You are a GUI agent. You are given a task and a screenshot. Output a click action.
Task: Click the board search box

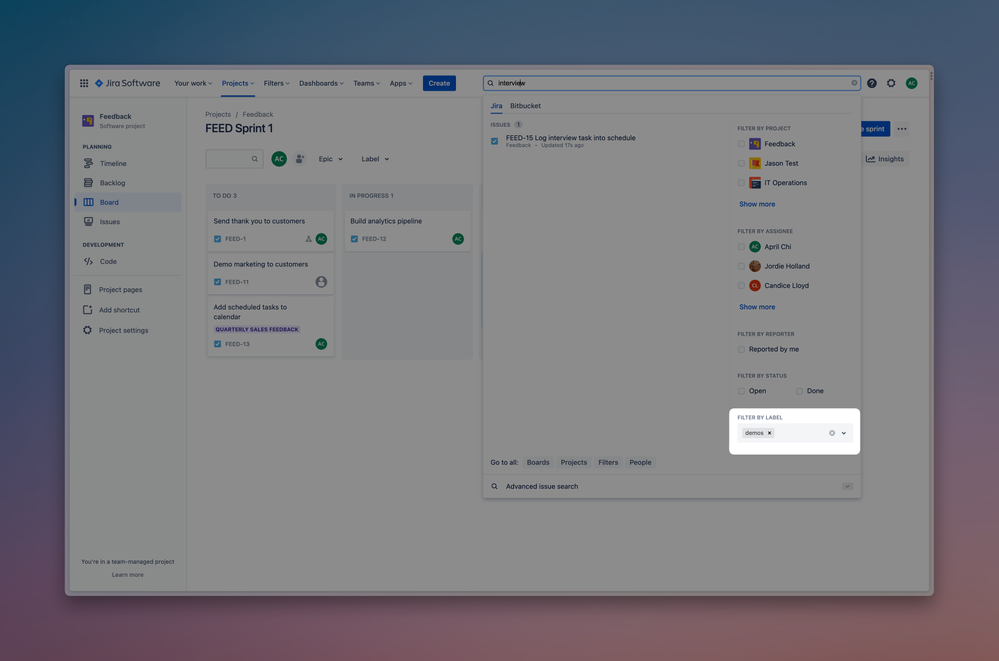pyautogui.click(x=234, y=159)
